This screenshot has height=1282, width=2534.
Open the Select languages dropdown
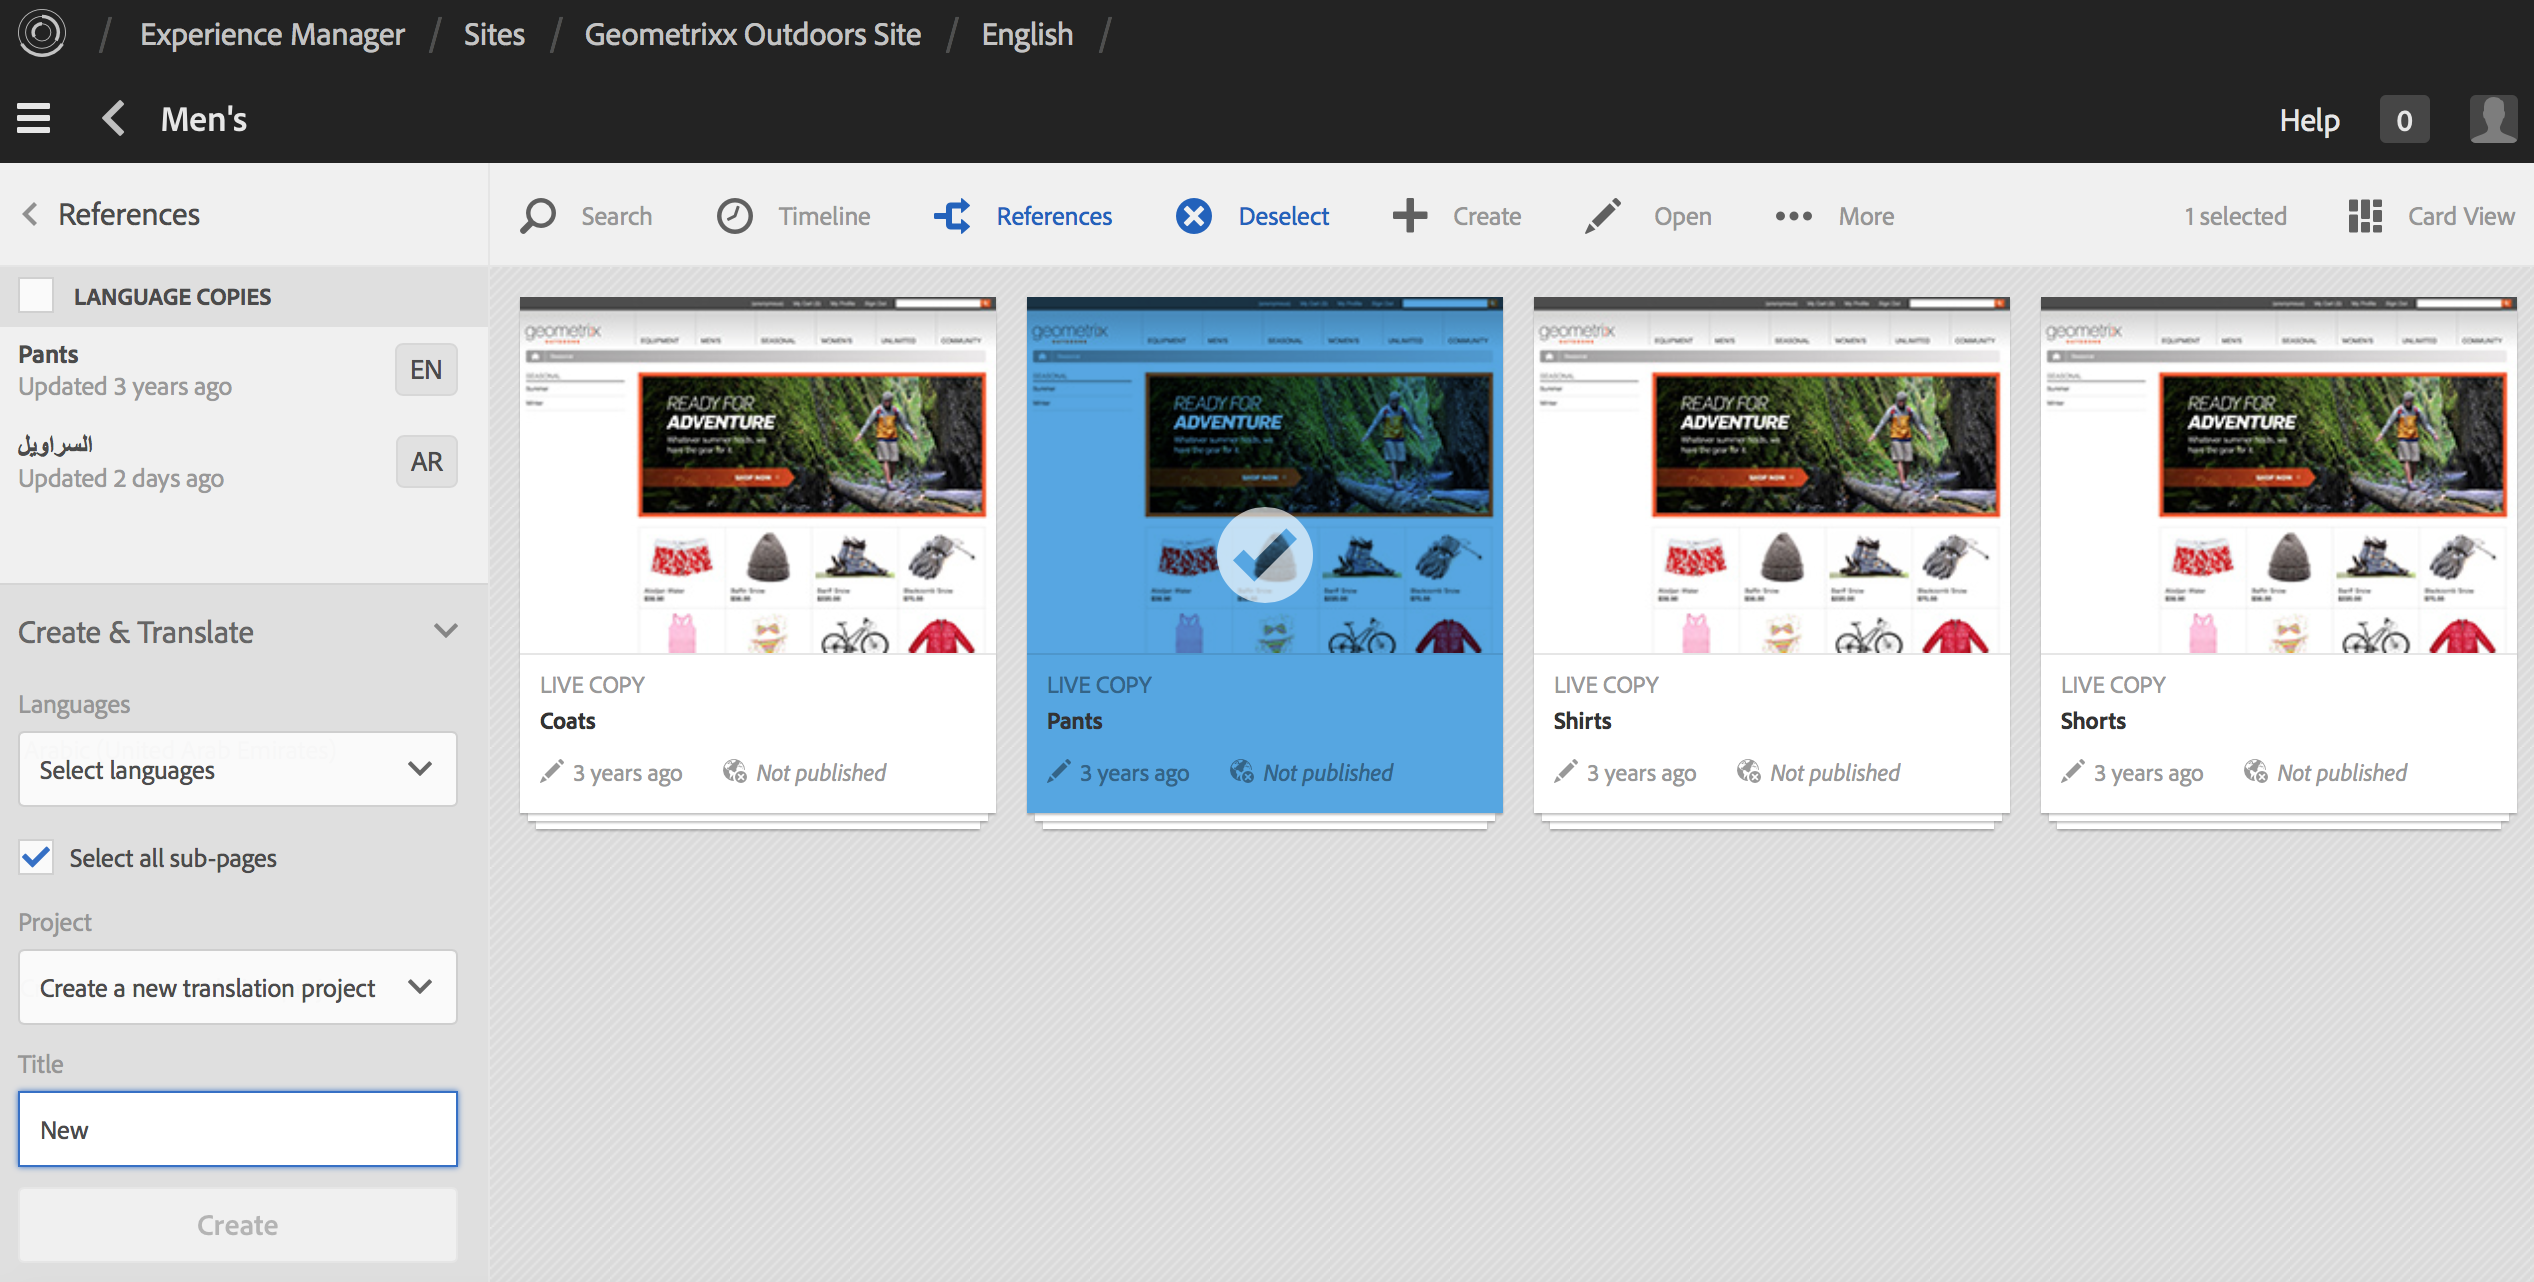237,770
